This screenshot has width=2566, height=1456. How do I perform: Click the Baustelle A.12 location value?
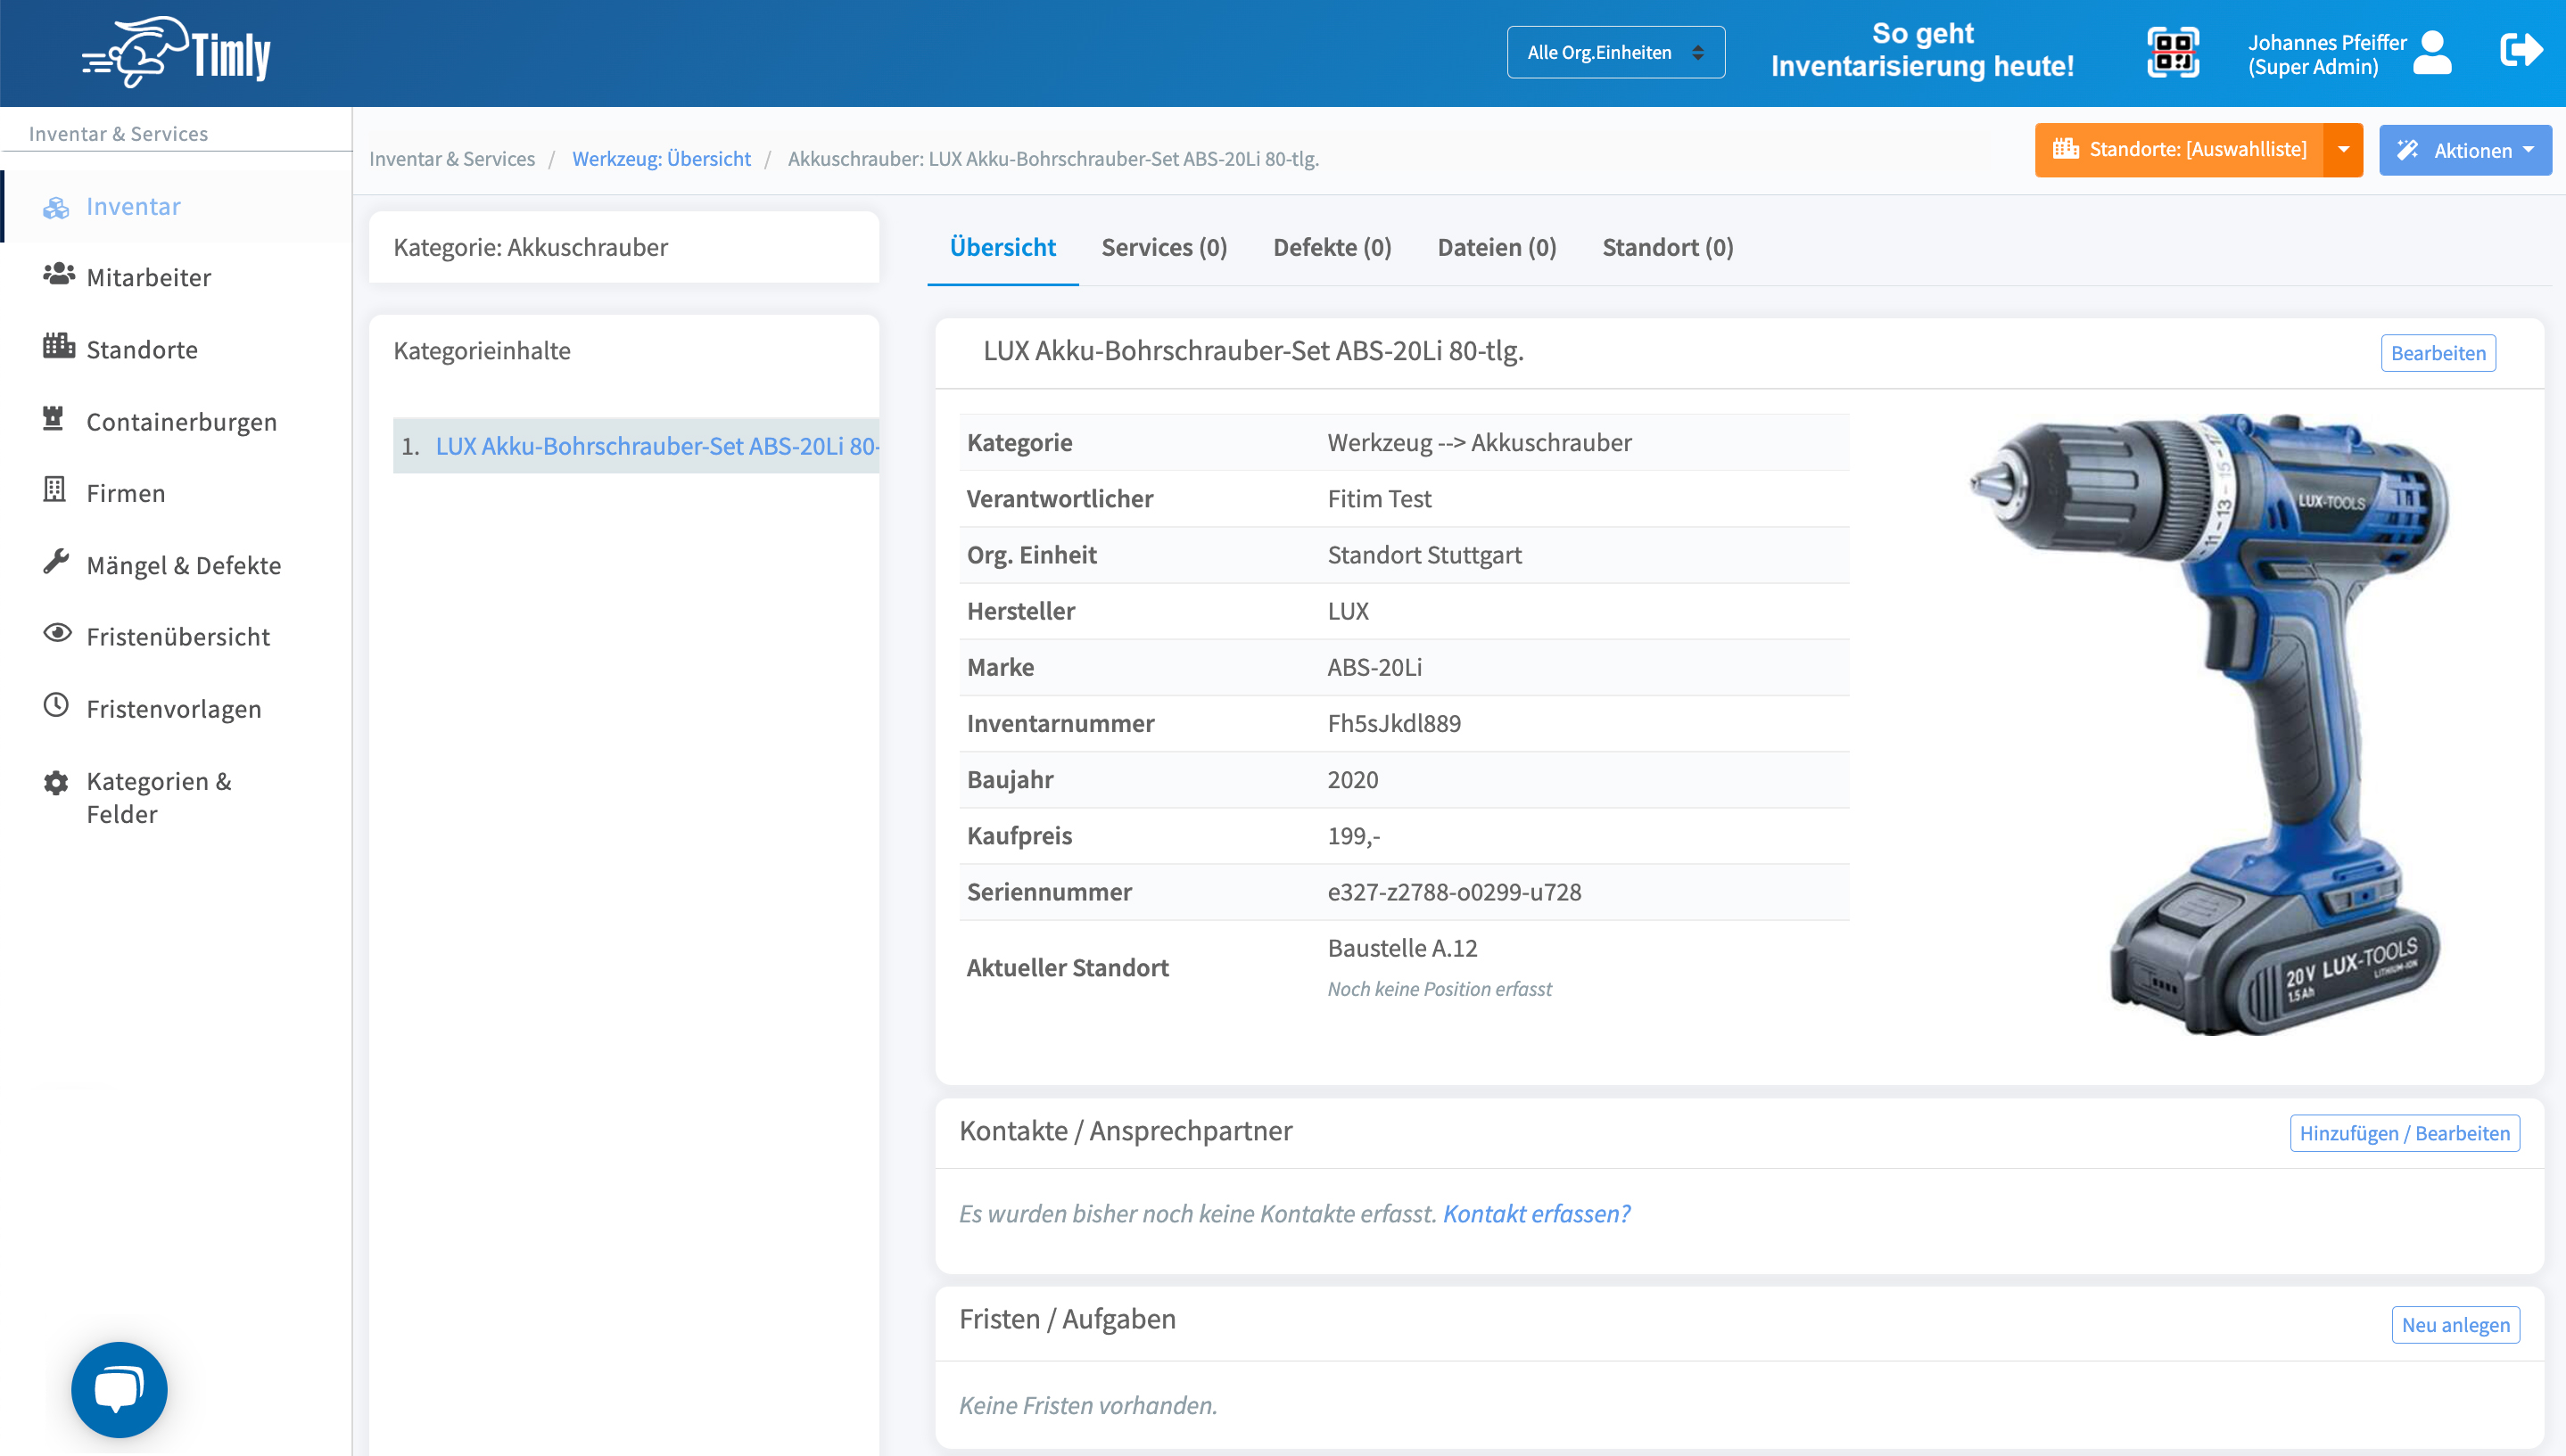click(x=1402, y=948)
